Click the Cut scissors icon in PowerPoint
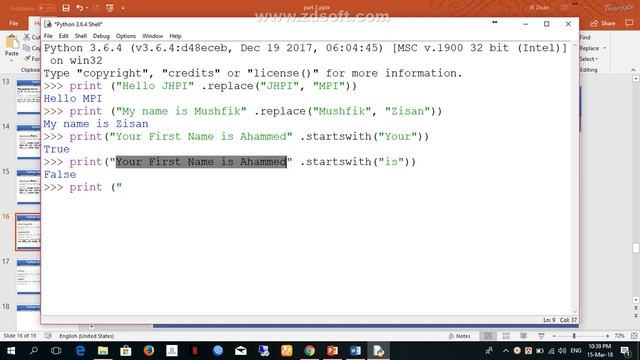Viewport: 640px width, 360px height. pos(27,37)
